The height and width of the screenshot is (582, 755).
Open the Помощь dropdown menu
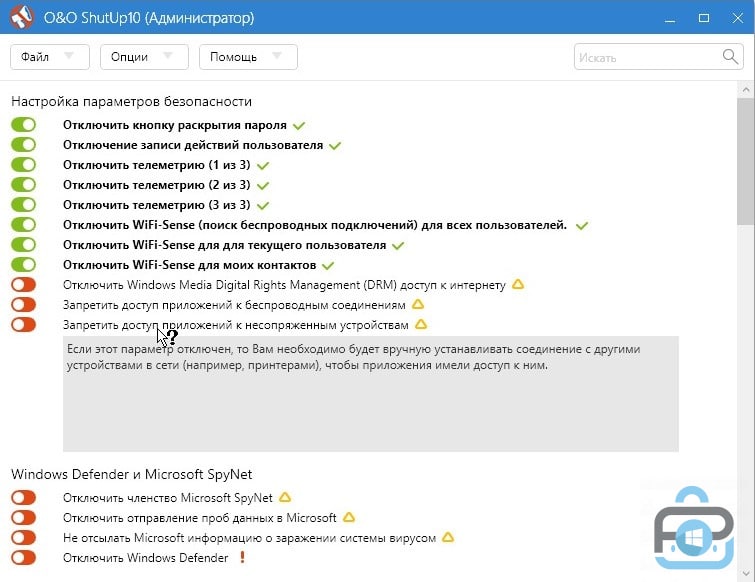pyautogui.click(x=248, y=57)
